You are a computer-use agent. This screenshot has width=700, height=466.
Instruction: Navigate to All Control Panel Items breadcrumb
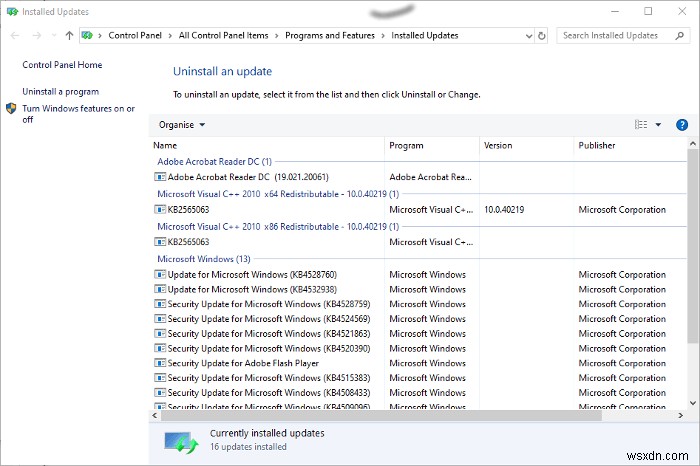tap(223, 36)
